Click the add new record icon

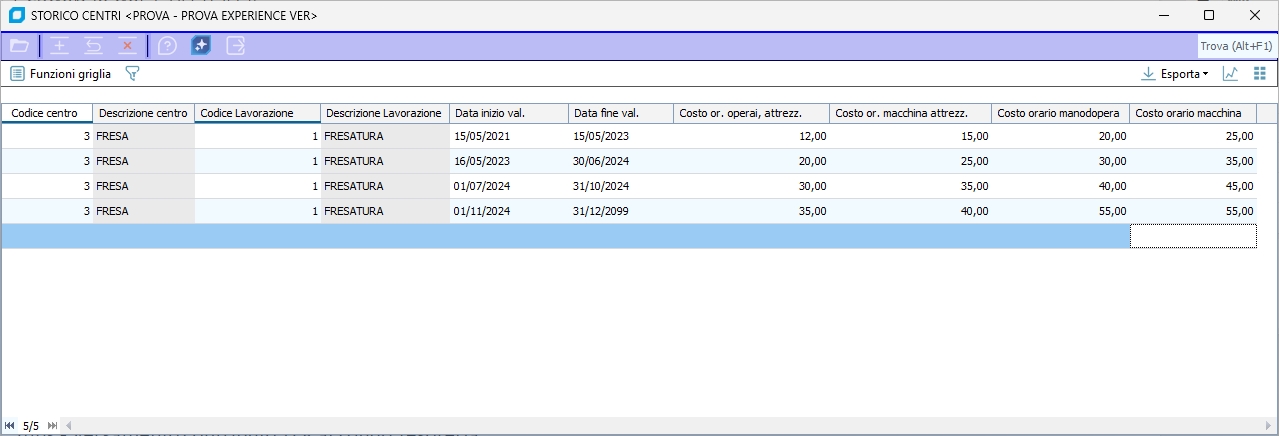tap(60, 46)
